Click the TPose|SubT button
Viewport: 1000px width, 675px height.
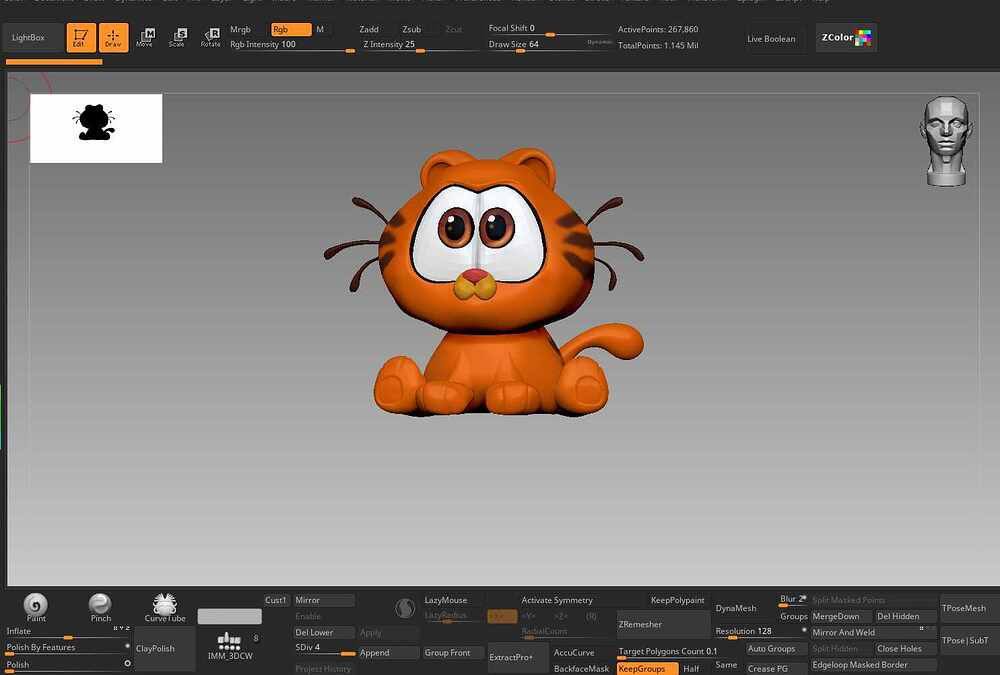[x=969, y=641]
